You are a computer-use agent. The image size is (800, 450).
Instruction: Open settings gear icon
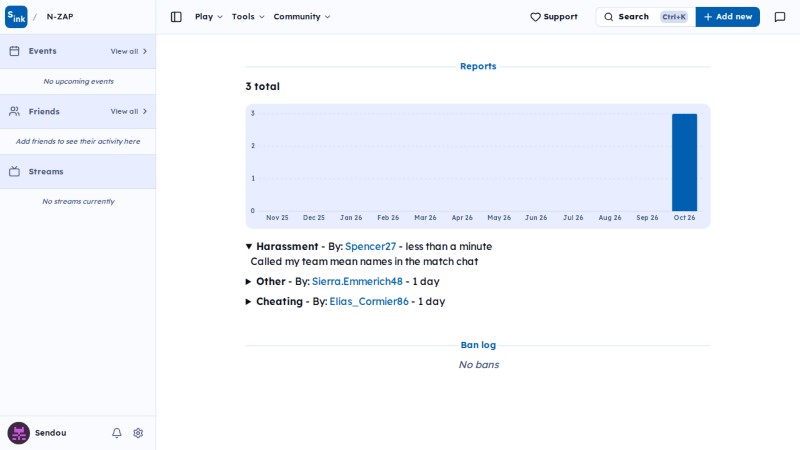(x=138, y=433)
